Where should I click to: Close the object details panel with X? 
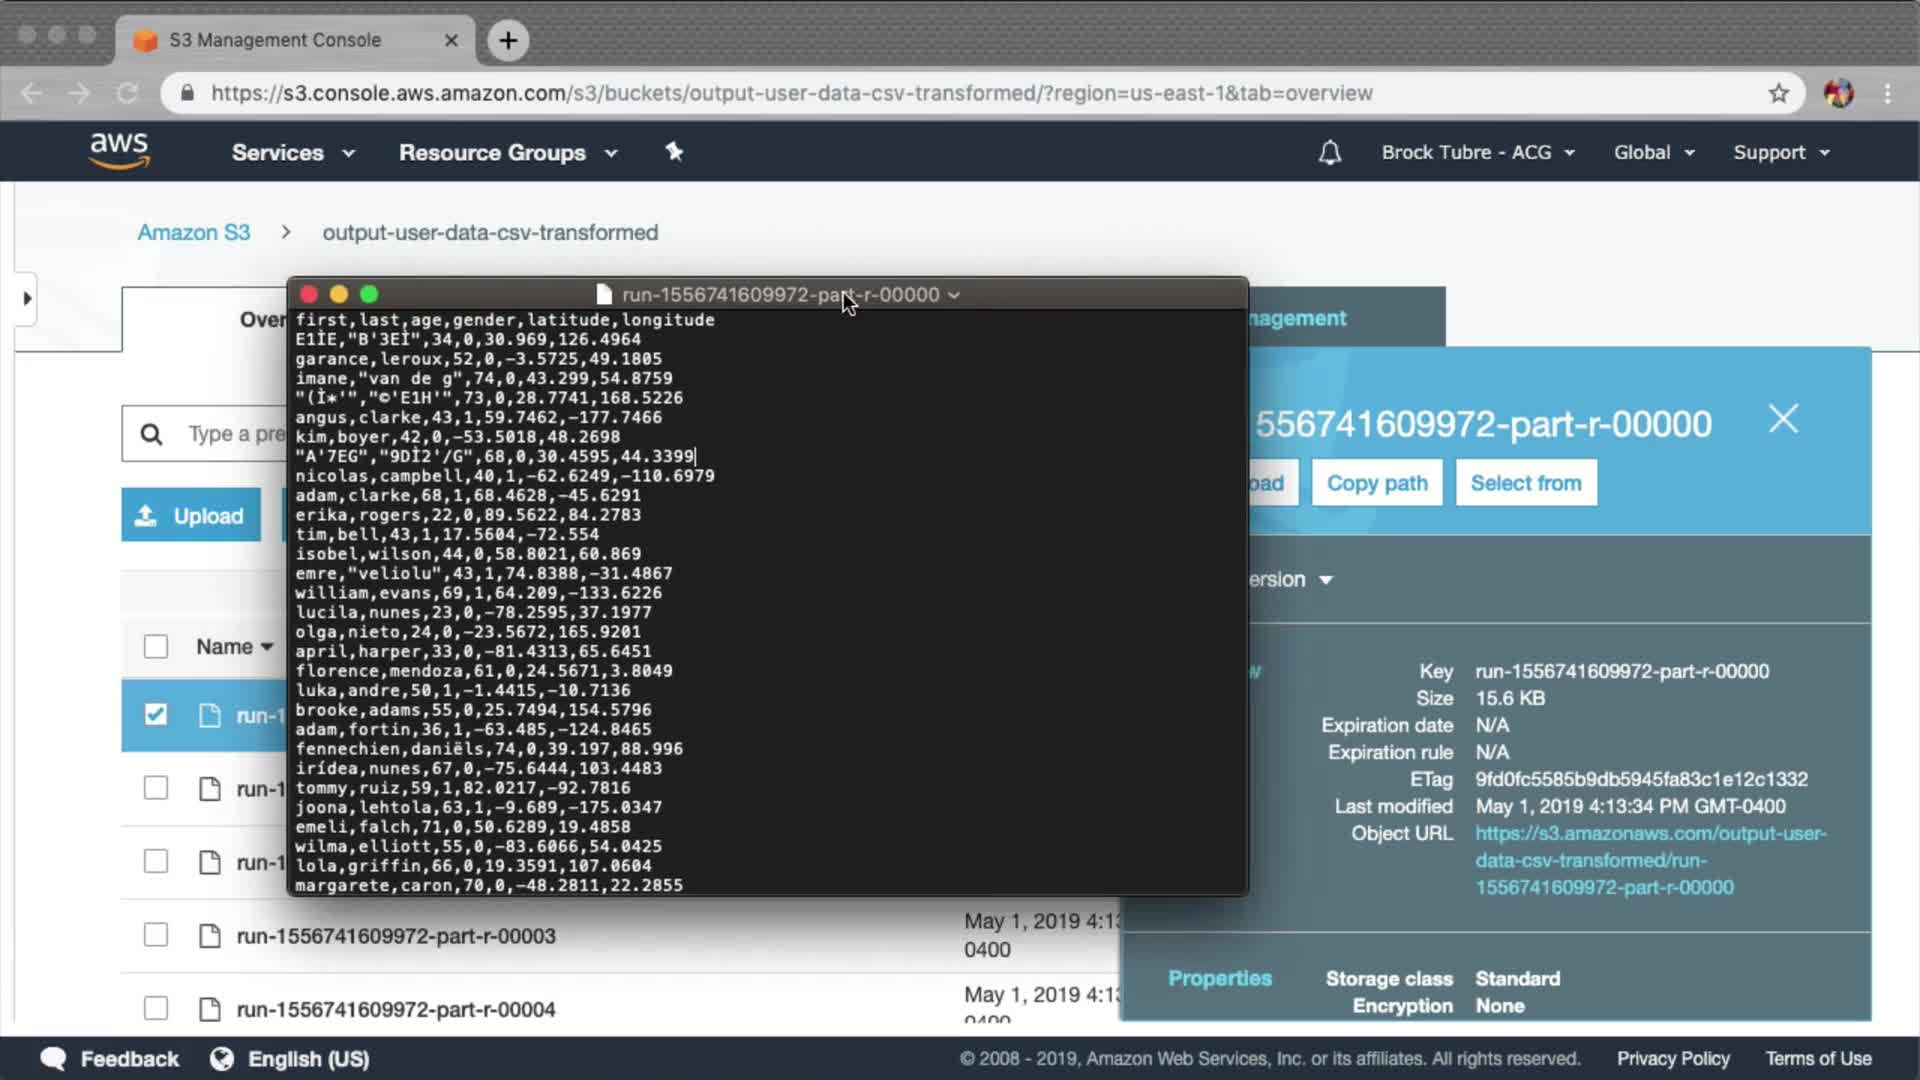tap(1783, 419)
